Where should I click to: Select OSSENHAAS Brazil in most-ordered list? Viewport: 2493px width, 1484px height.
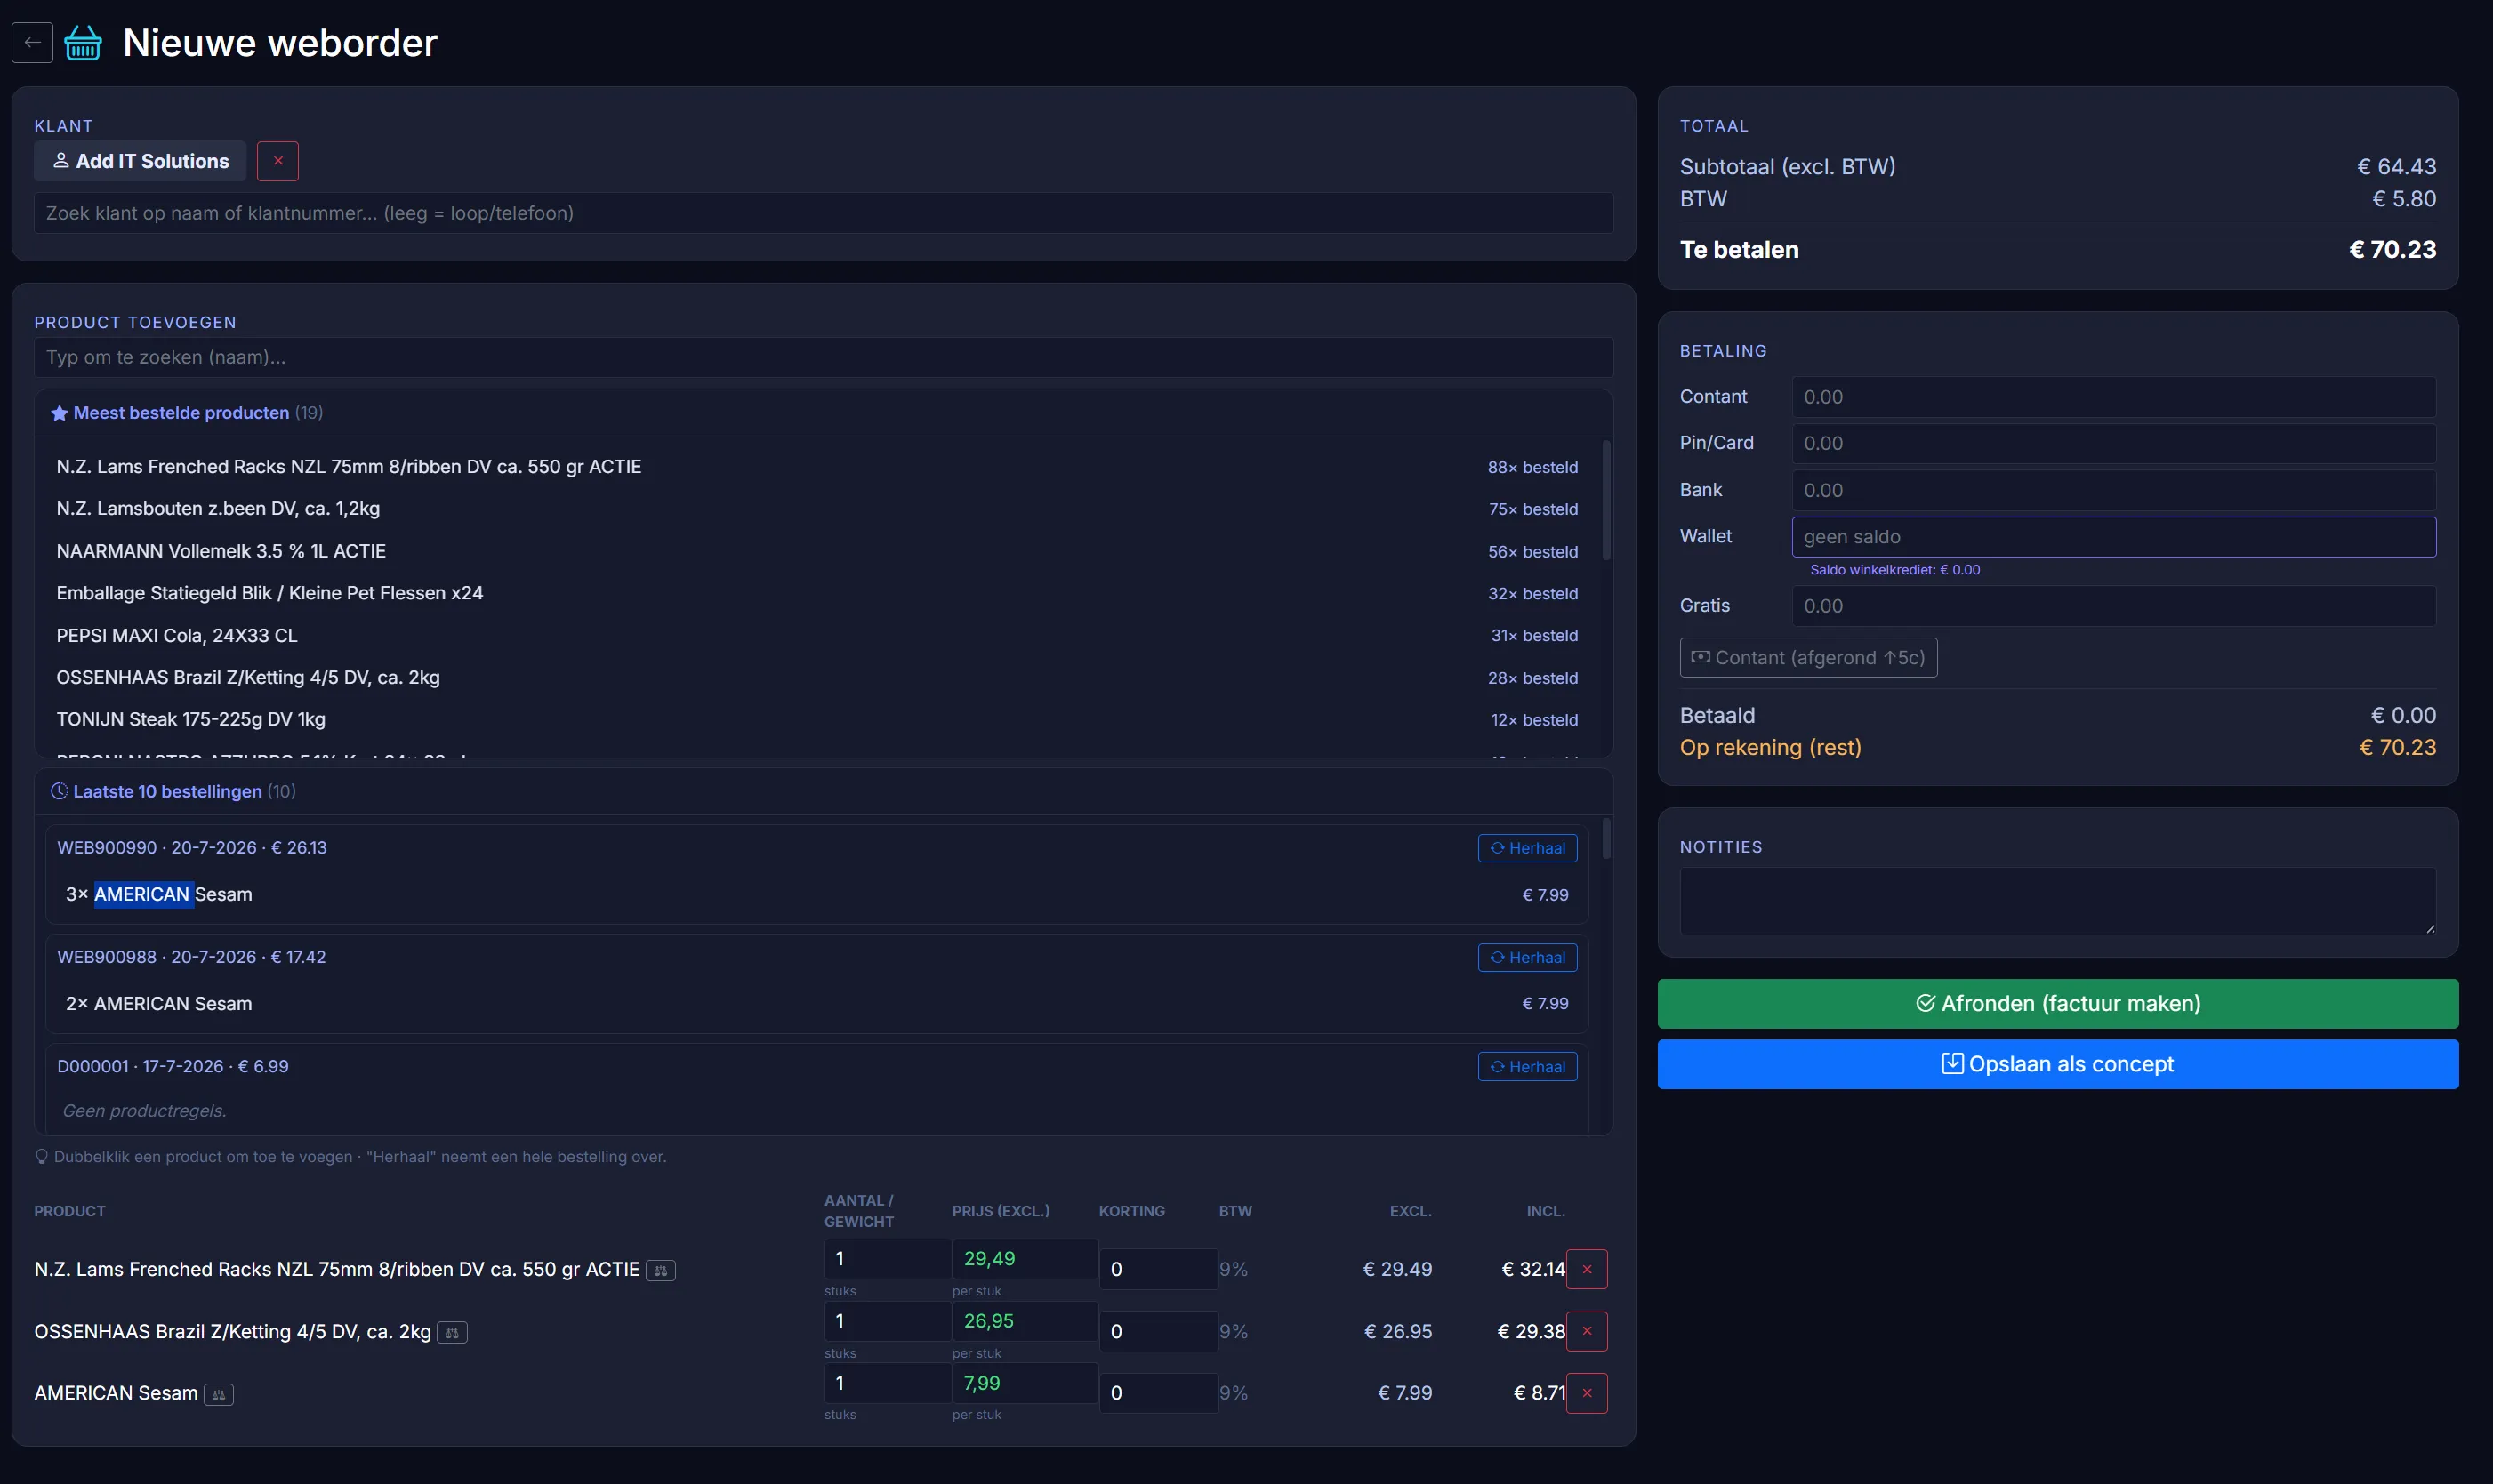pyautogui.click(x=817, y=677)
